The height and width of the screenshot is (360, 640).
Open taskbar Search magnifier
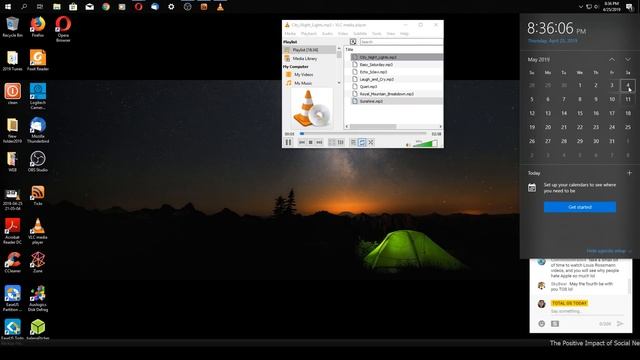point(24,7)
